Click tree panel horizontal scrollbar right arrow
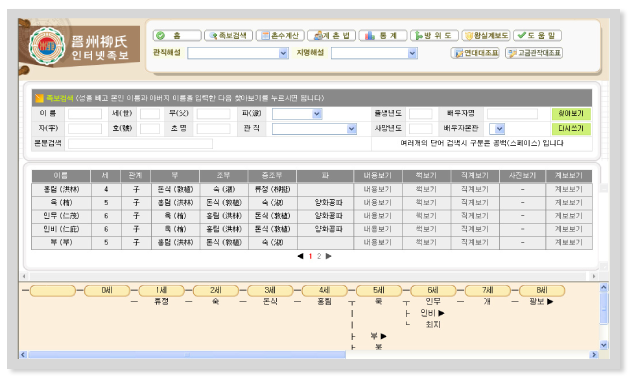Viewport: 629px width, 379px height. 594,355
